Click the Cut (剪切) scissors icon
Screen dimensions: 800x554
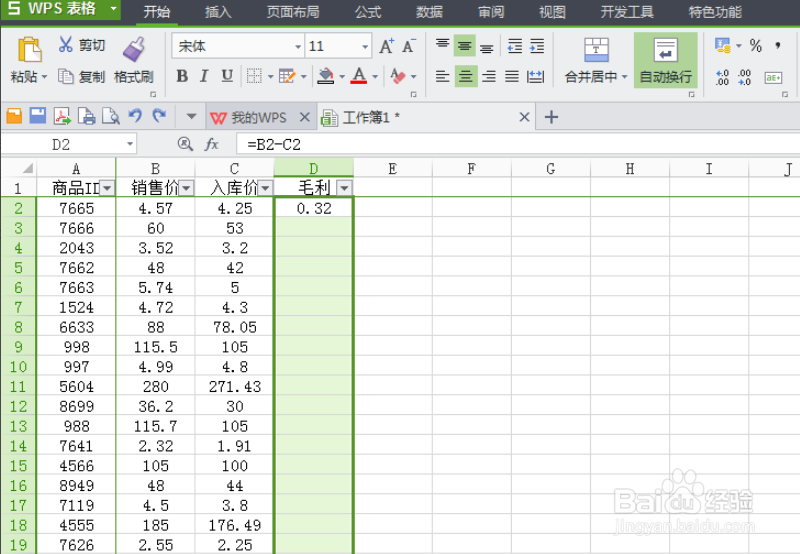(x=65, y=44)
